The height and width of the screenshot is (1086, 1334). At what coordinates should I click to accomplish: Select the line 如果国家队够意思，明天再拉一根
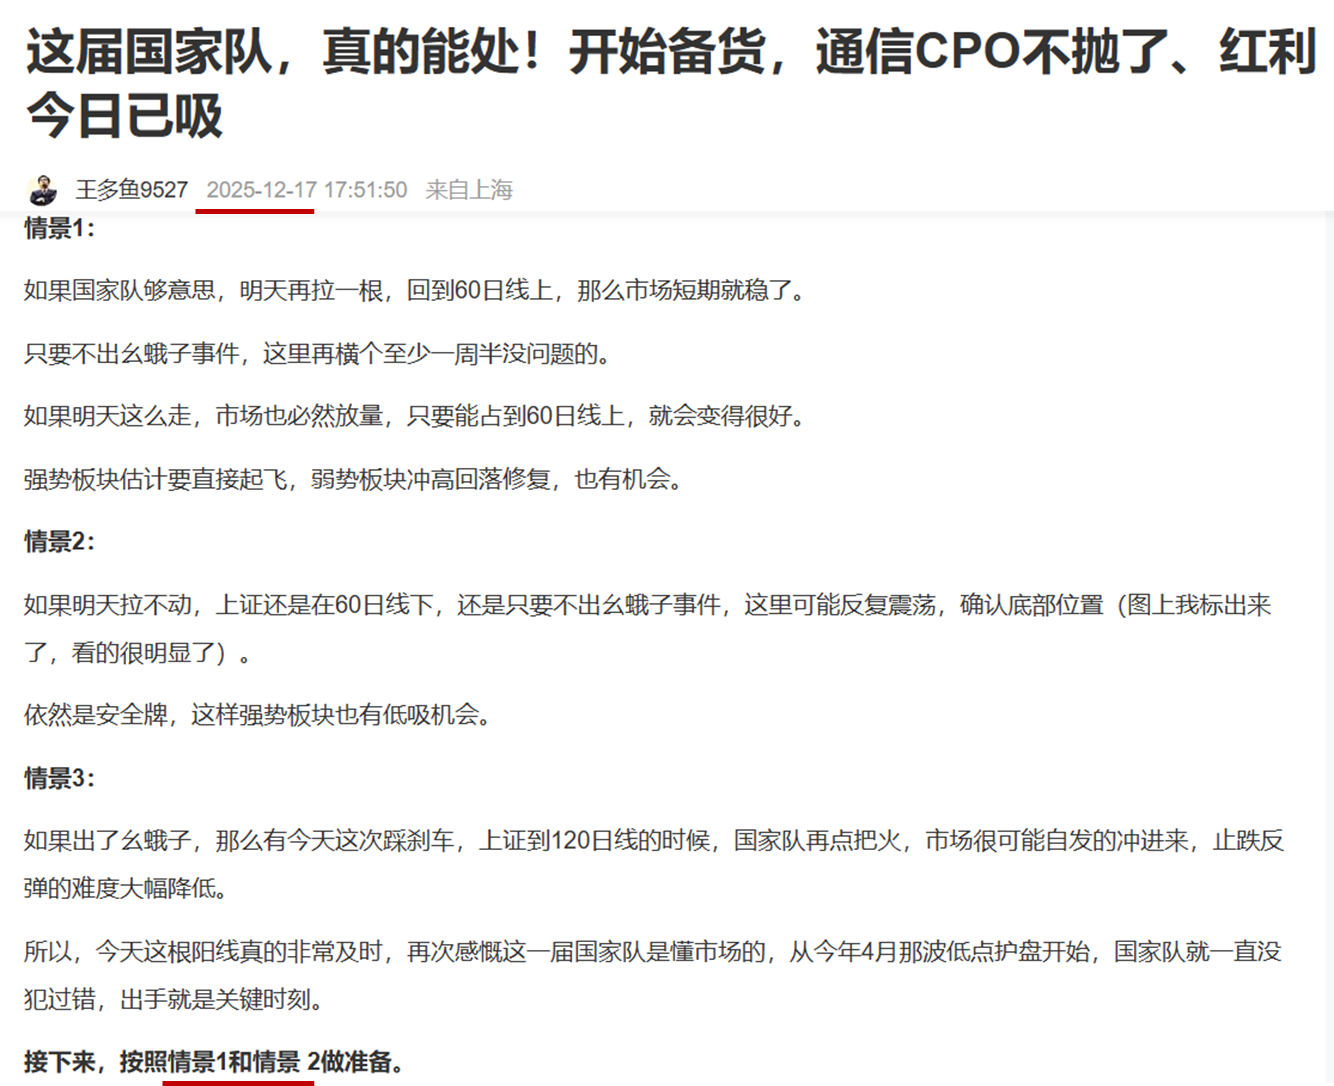(415, 291)
